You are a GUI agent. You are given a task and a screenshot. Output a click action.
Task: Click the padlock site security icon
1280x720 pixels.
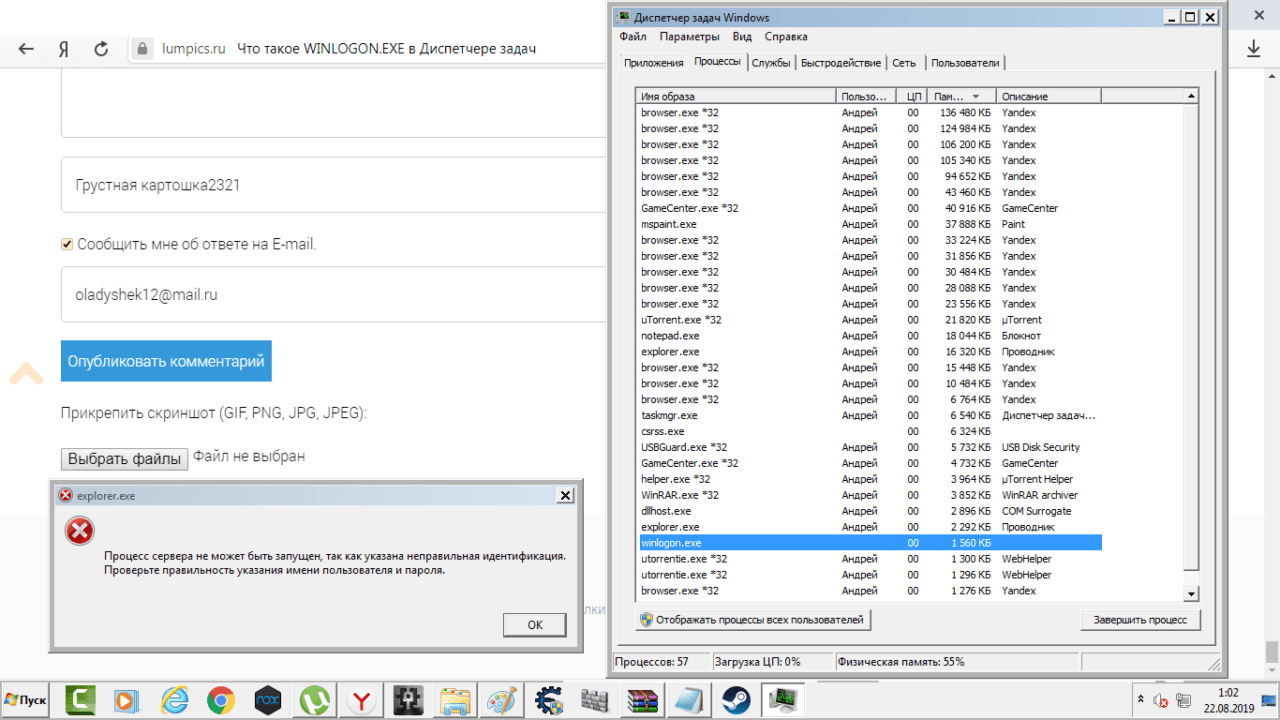pyautogui.click(x=142, y=49)
